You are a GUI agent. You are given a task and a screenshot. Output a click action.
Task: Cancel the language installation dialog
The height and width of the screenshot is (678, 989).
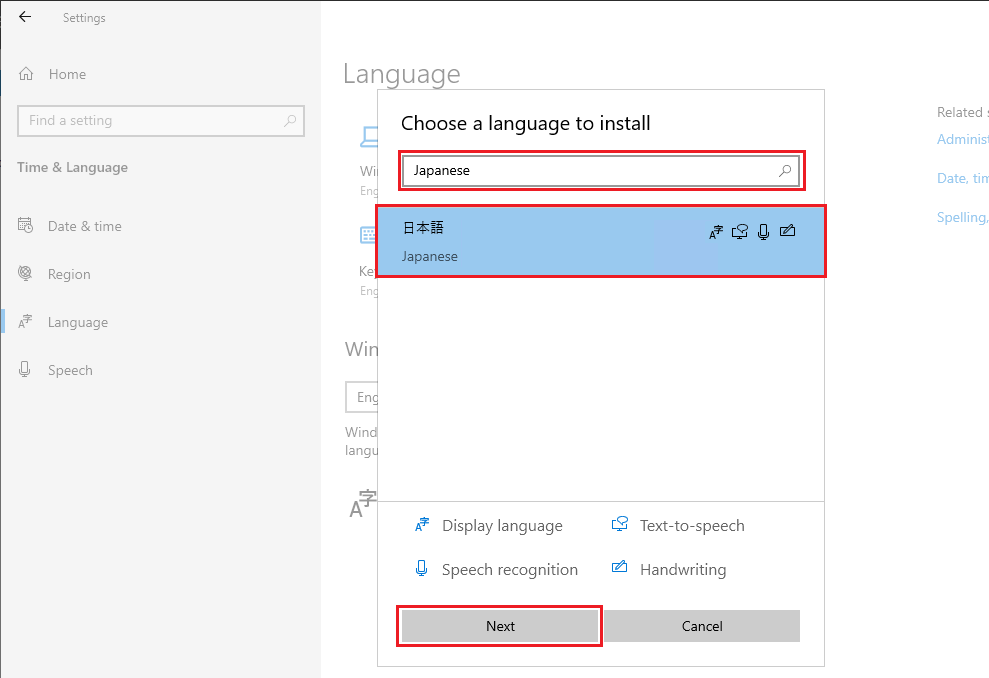click(x=702, y=626)
